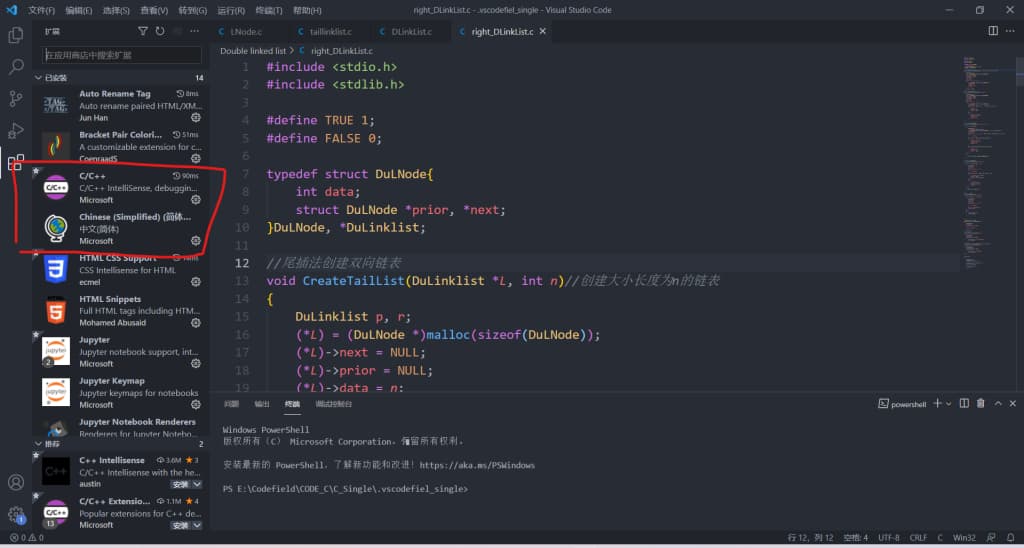Viewport: 1024px width, 548px height.
Task: Close the right_DLinkList.c tab
Action: point(543,31)
